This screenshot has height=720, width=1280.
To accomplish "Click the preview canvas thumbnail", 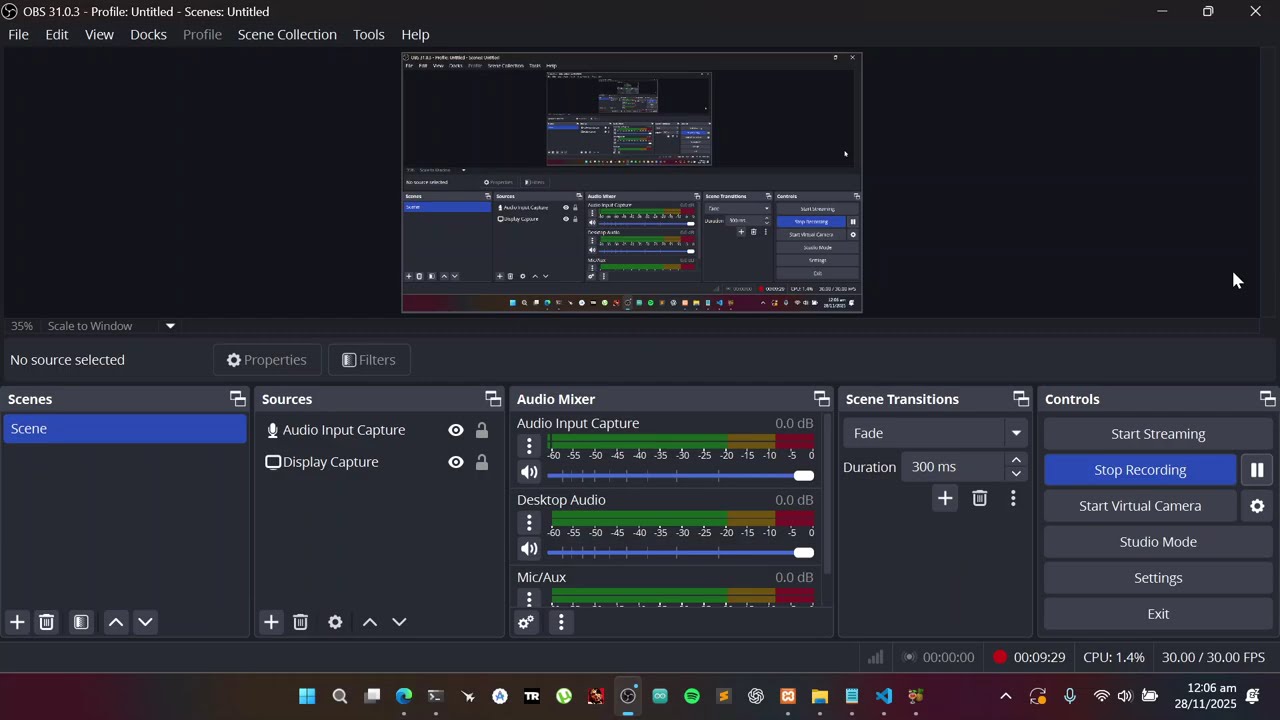I will coord(632,183).
